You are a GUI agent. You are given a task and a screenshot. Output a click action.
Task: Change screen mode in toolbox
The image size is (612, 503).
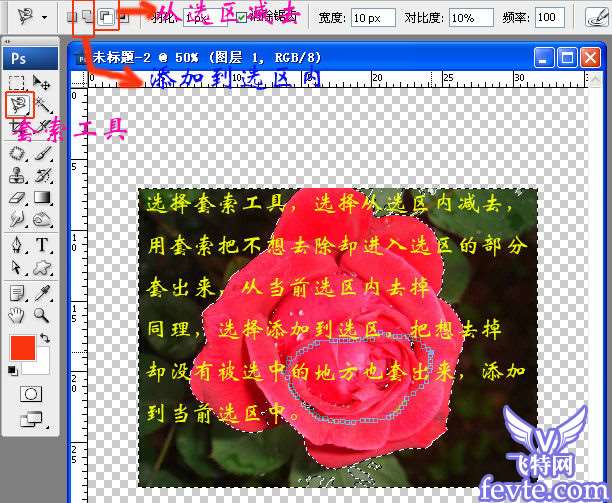[x=31, y=419]
